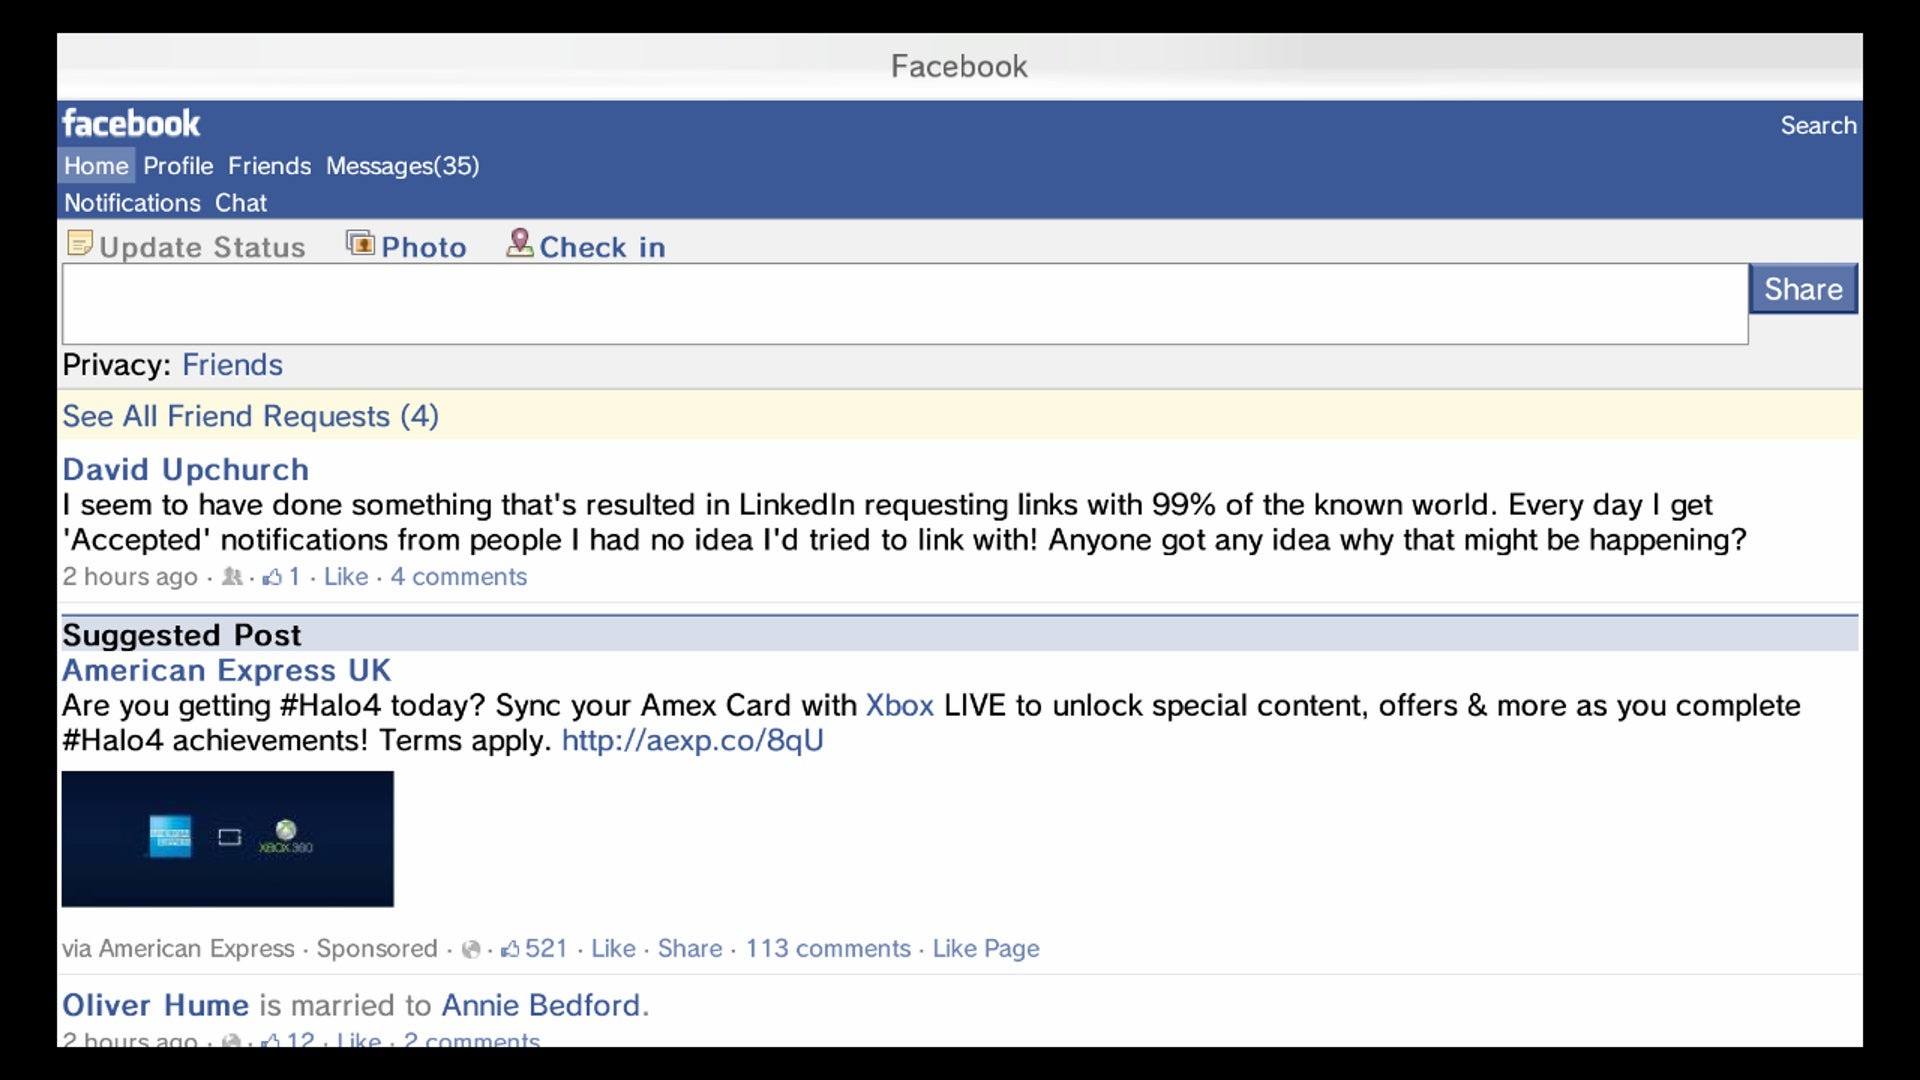1920x1080 pixels.
Task: Click Search in the header
Action: point(1817,126)
